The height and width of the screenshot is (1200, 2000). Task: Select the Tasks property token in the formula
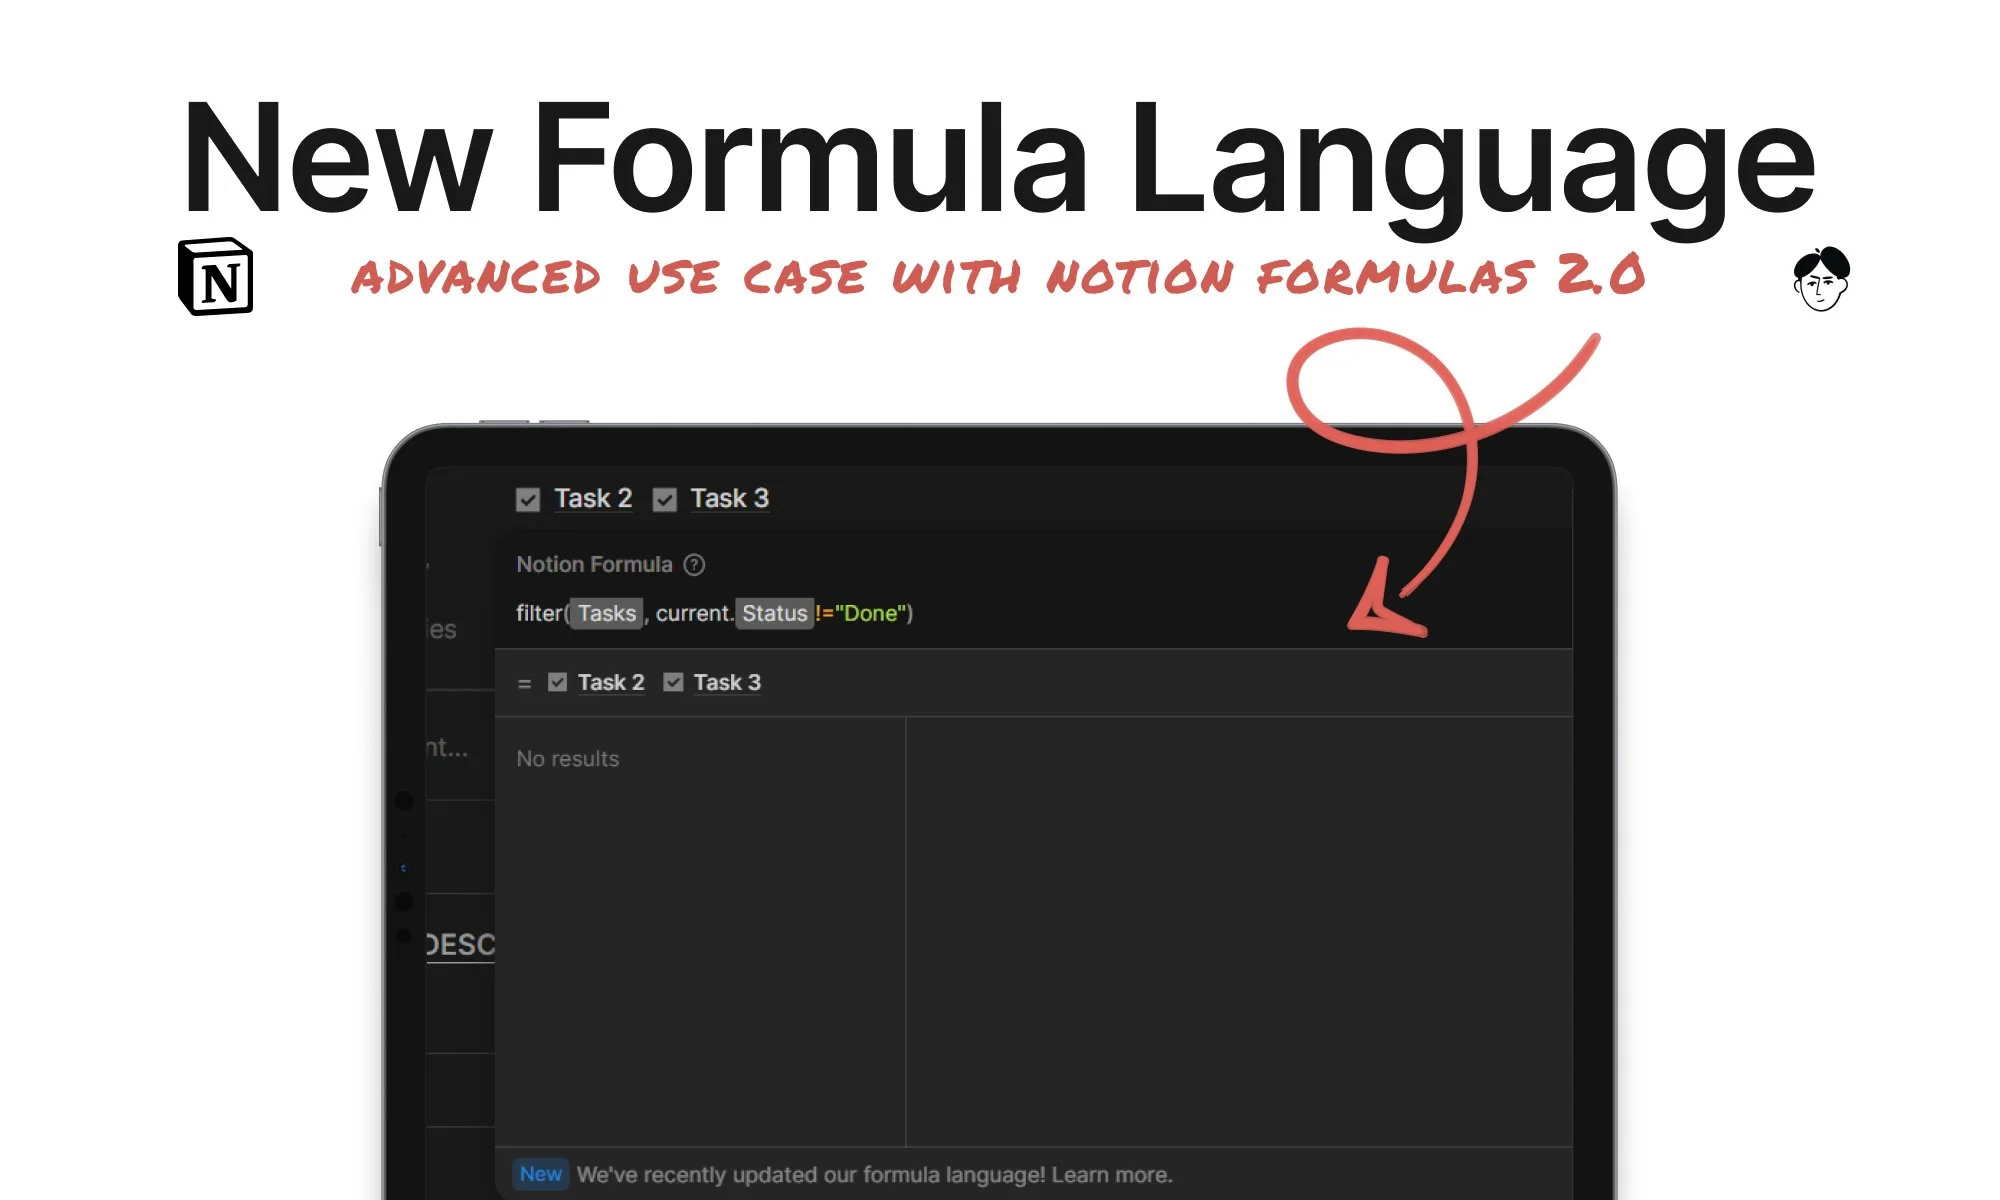(x=607, y=613)
